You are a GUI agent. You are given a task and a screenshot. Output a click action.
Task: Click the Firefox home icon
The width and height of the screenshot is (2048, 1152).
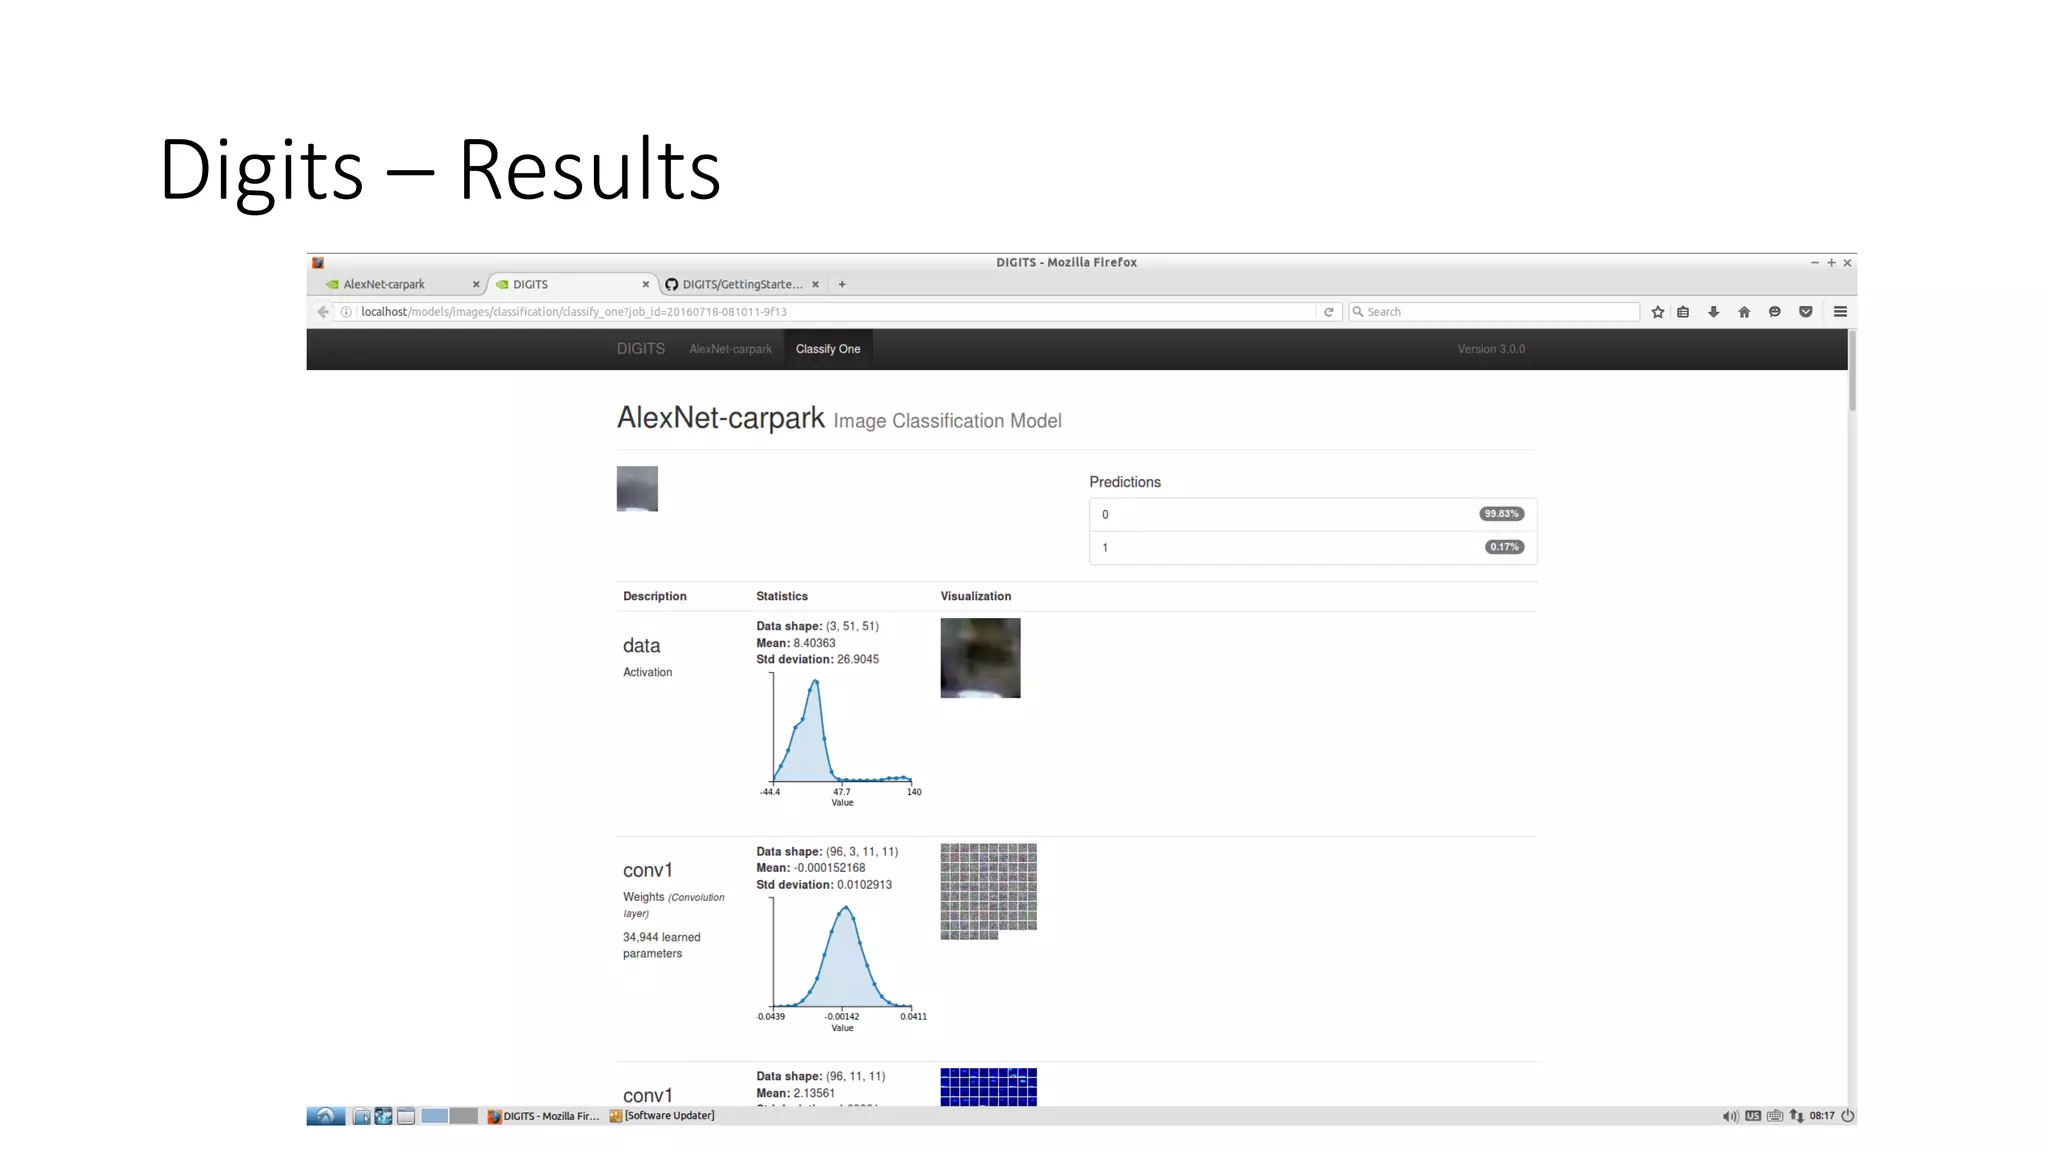point(1744,312)
